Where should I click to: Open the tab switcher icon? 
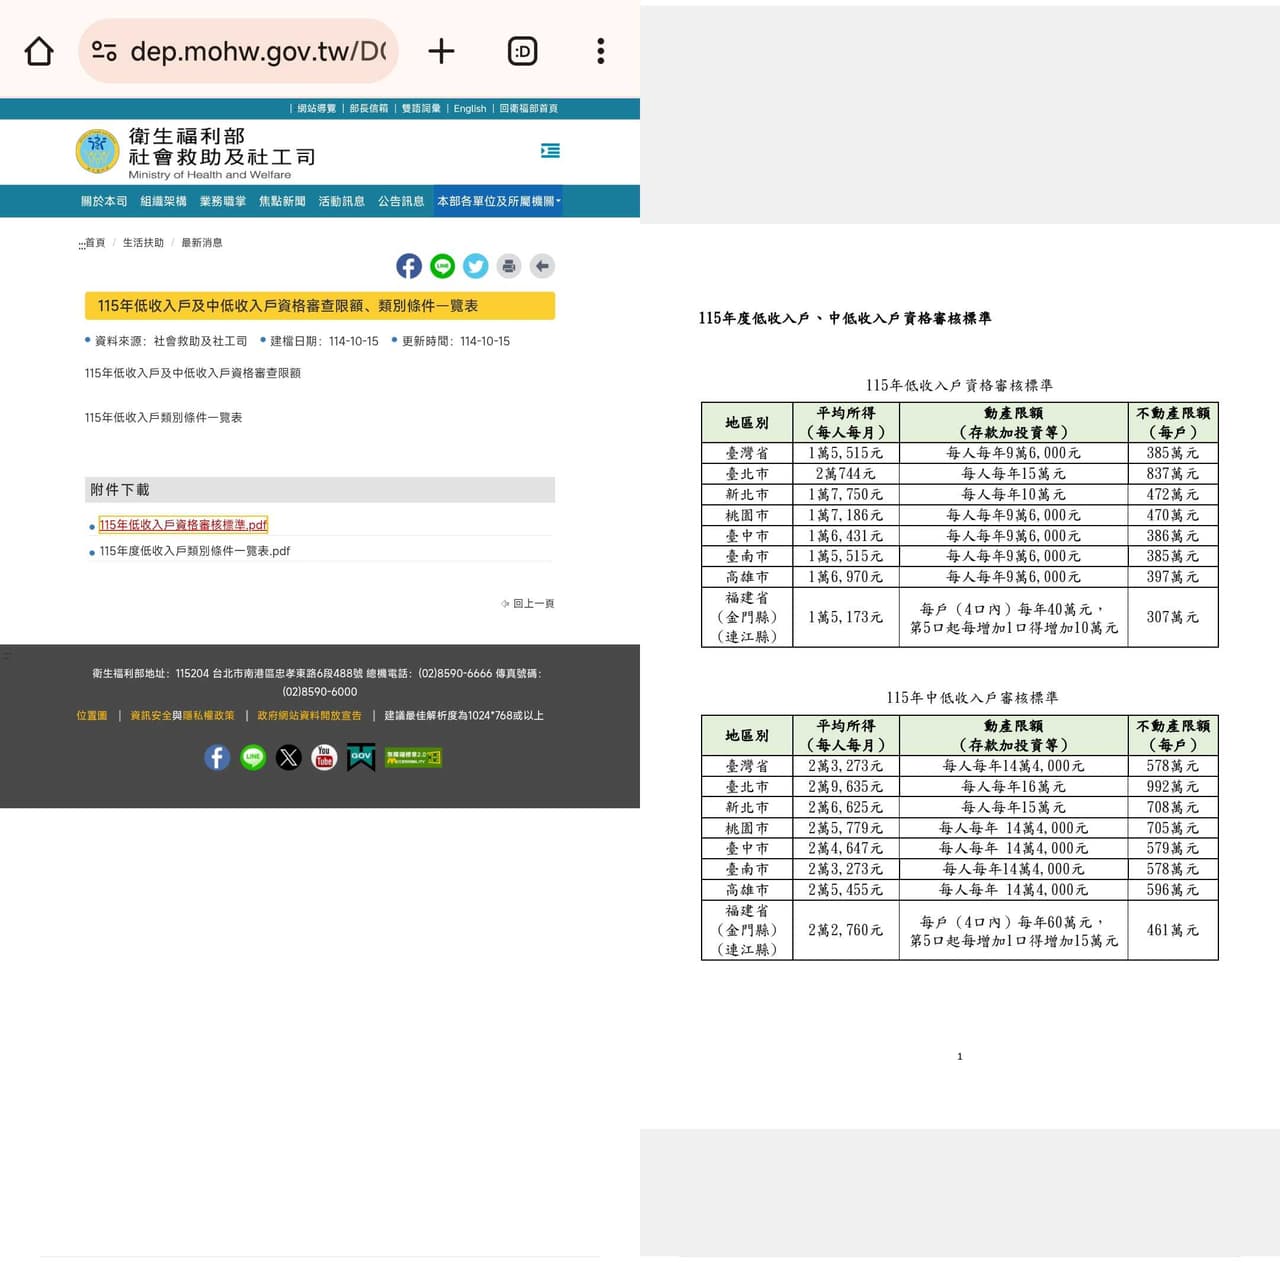(523, 51)
